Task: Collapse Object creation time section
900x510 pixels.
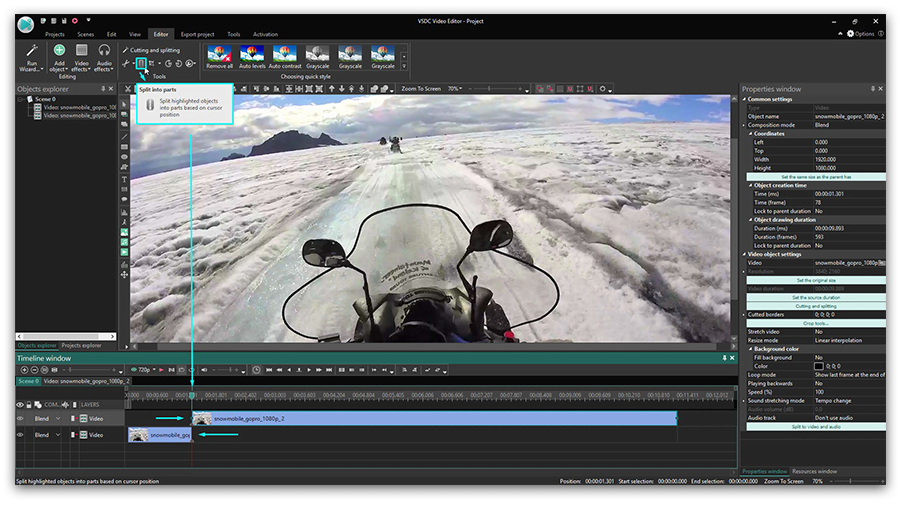Action: click(x=750, y=185)
